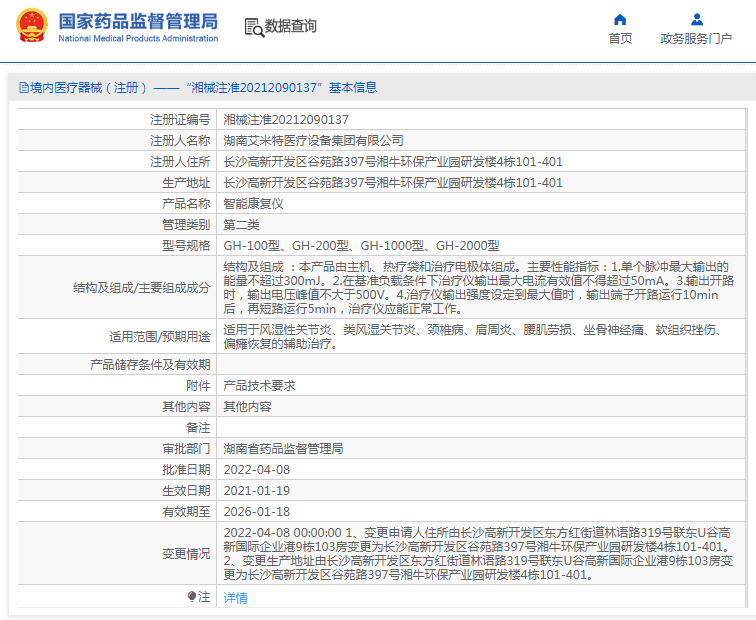
Task: Open the 产品技术要求 attachment
Action: [259, 386]
